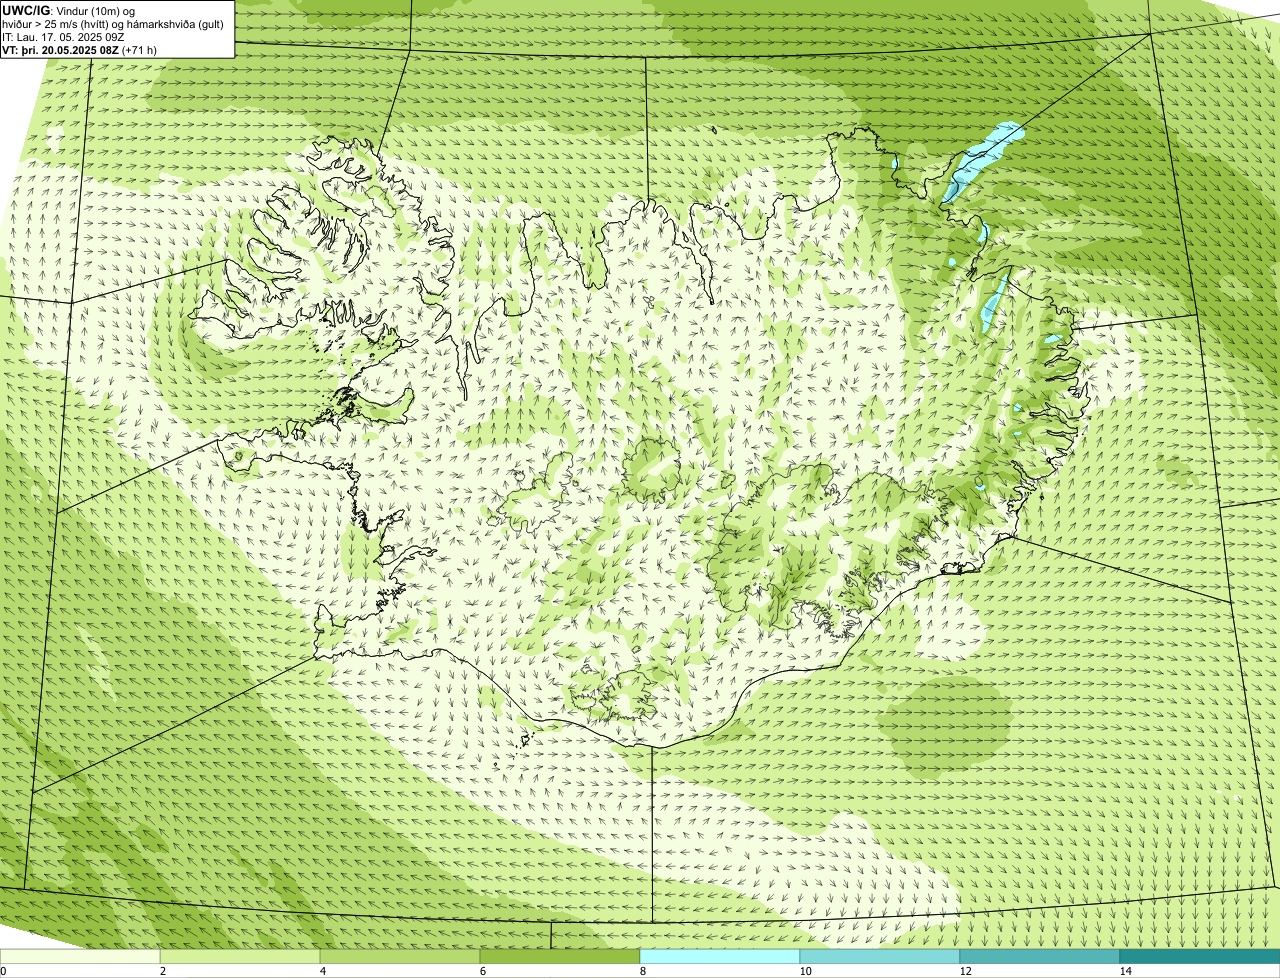
Task: Pick the 4–6 m/s green legend segment
Action: point(400,956)
